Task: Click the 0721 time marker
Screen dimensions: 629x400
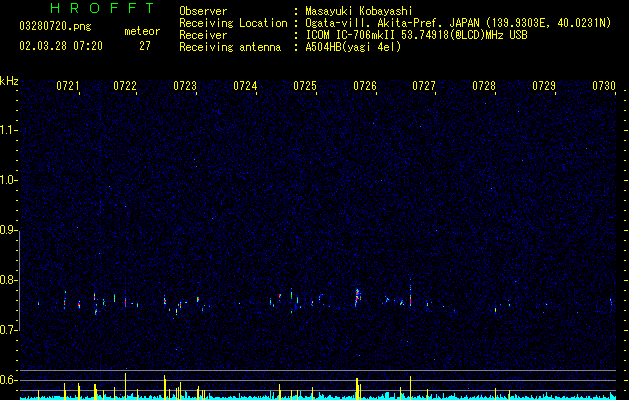Action: point(67,86)
